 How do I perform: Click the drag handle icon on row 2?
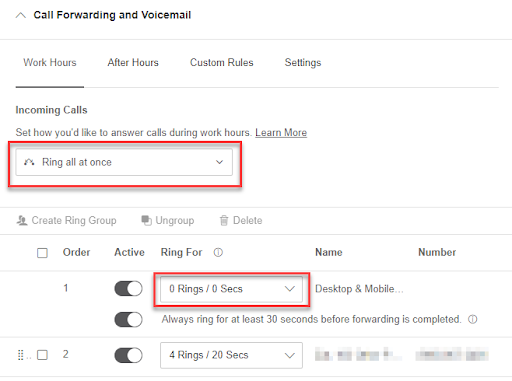click(x=20, y=355)
